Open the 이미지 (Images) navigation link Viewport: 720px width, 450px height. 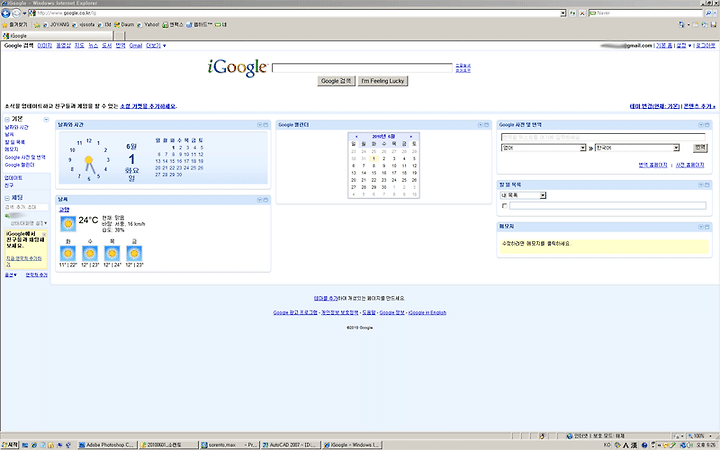[x=45, y=45]
